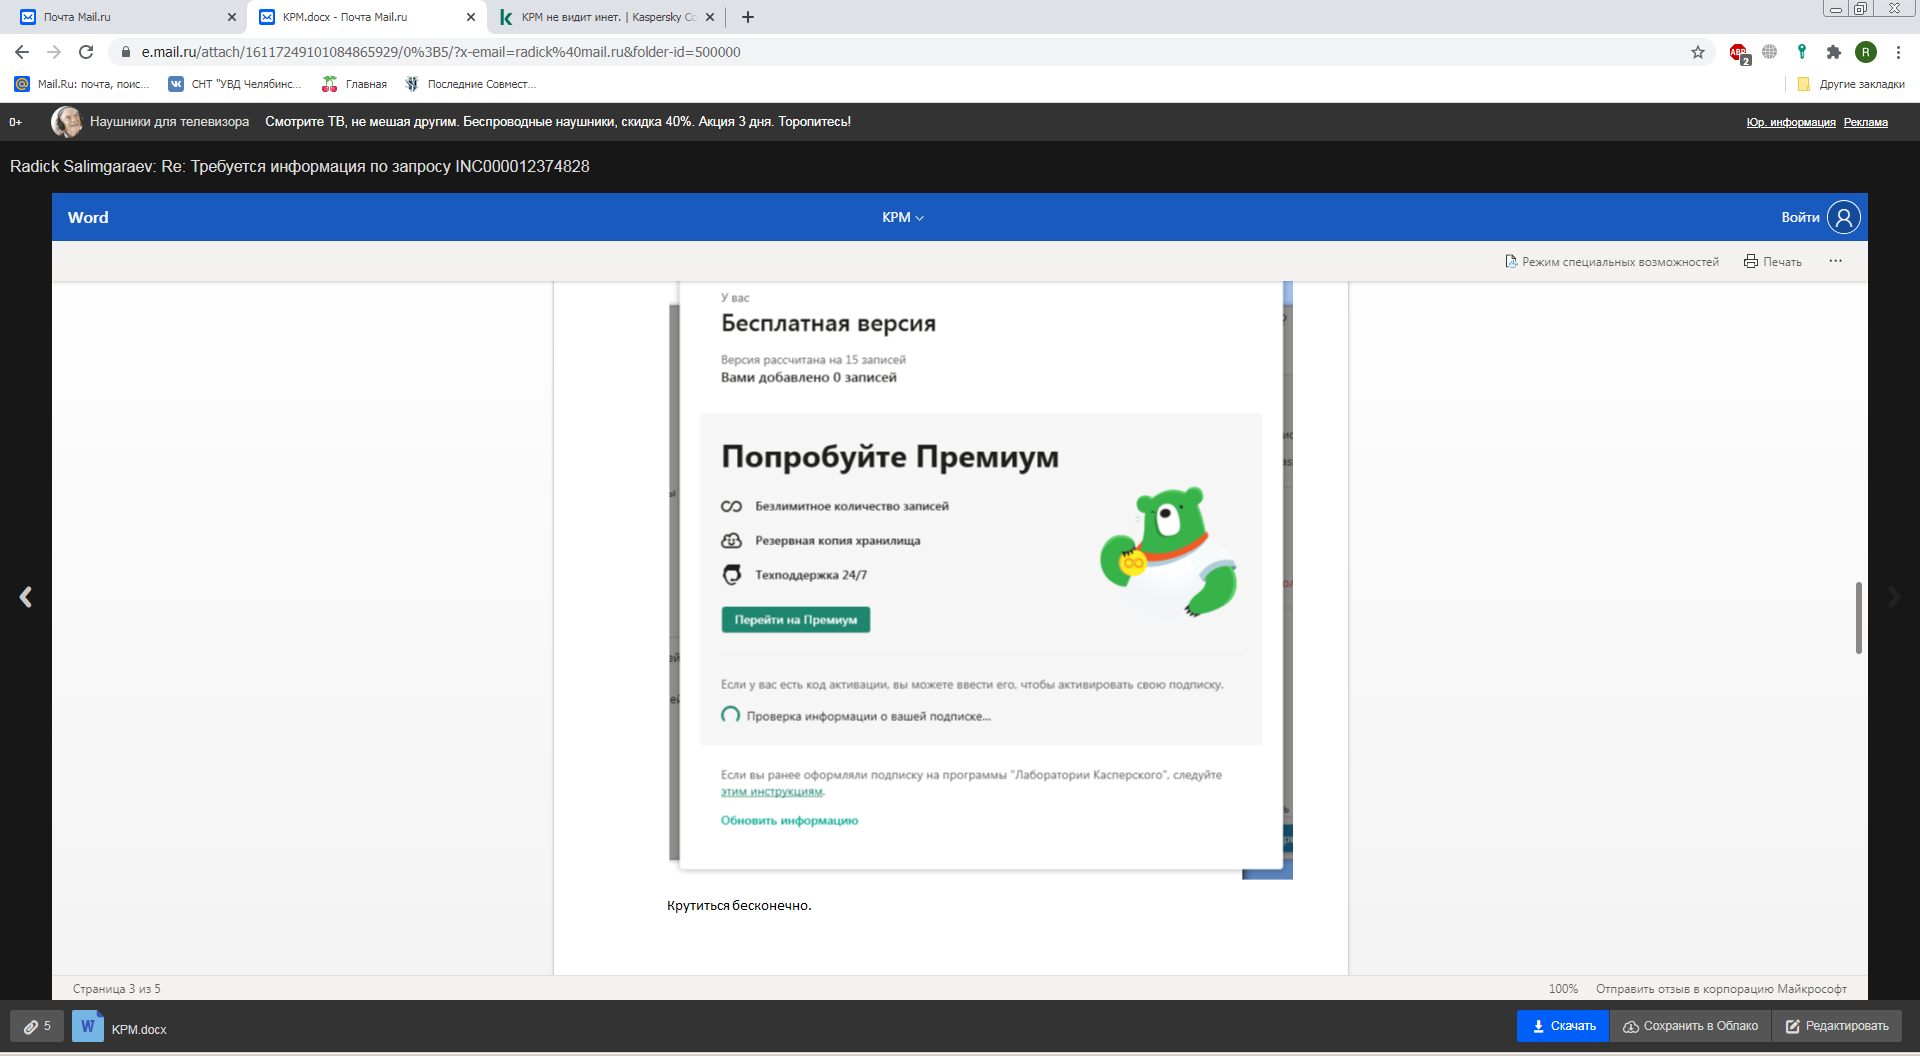Open the Extensions puzzle-piece icon
The height and width of the screenshot is (1056, 1920).
pos(1833,52)
